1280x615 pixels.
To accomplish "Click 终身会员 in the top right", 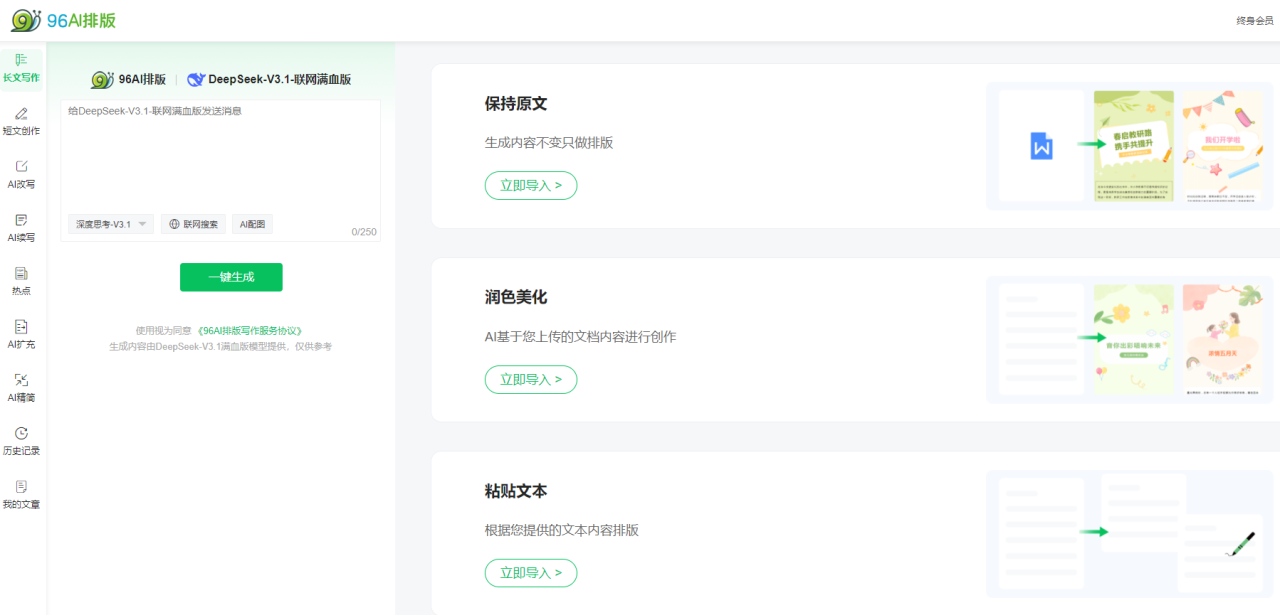I will 1254,21.
